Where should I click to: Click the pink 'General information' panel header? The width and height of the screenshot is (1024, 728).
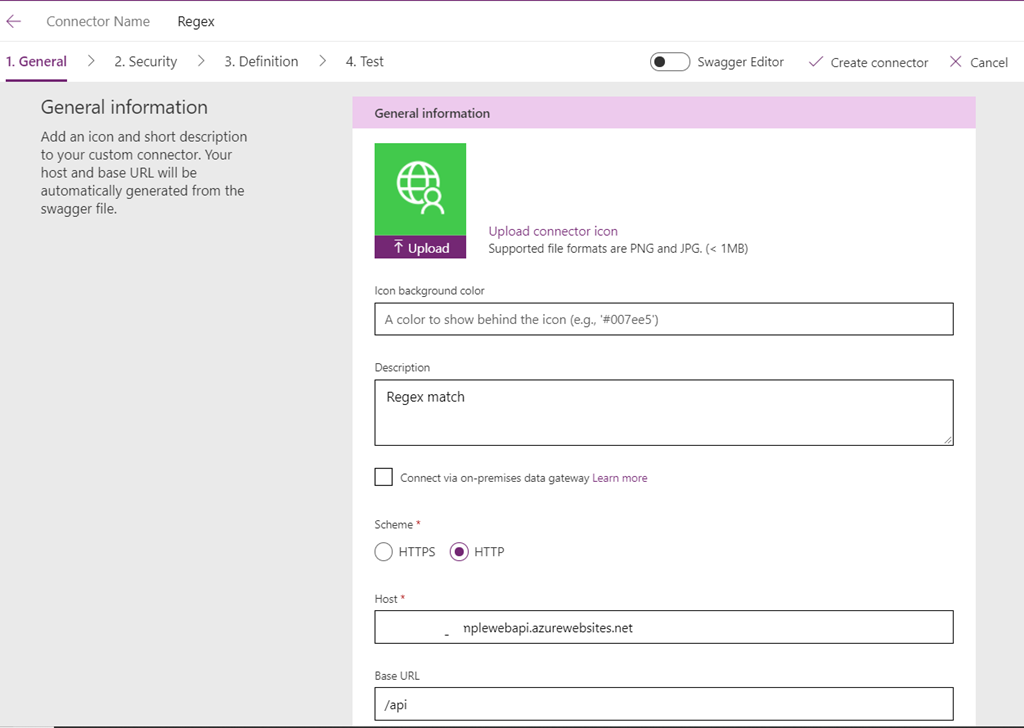coord(664,113)
